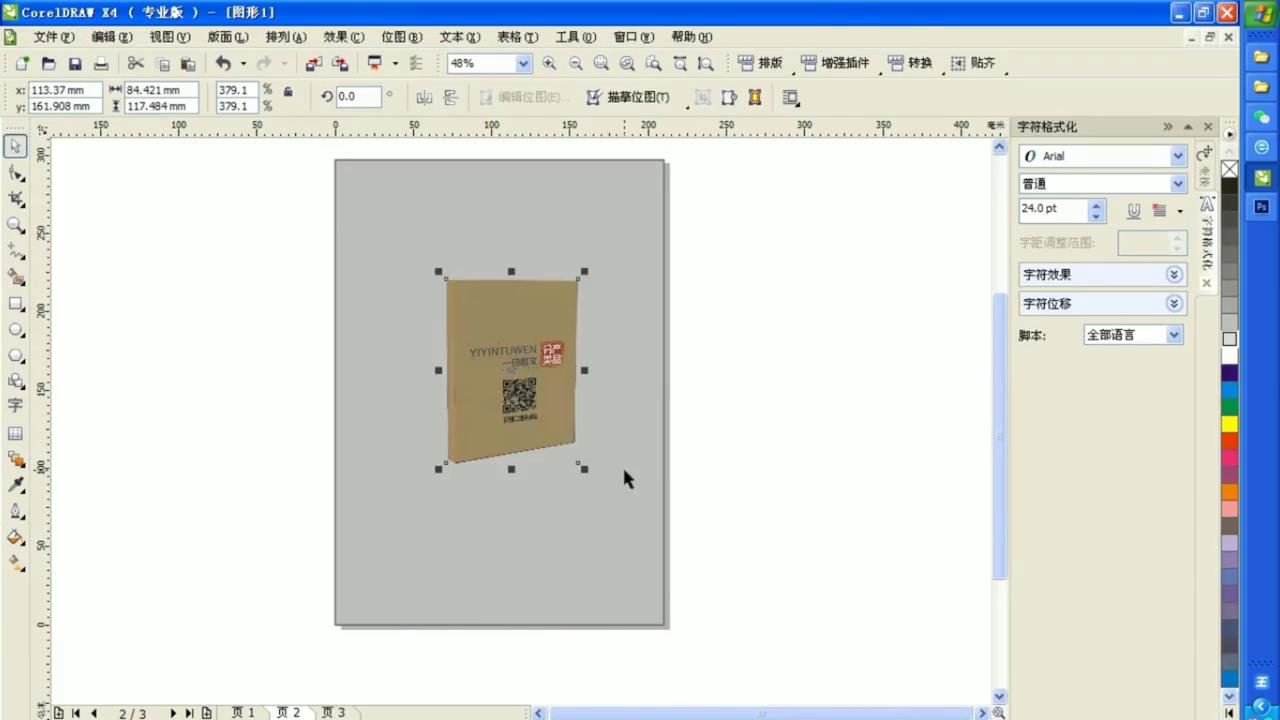1280x720 pixels.
Task: Select the Outline pen tool
Action: pyautogui.click(x=15, y=511)
